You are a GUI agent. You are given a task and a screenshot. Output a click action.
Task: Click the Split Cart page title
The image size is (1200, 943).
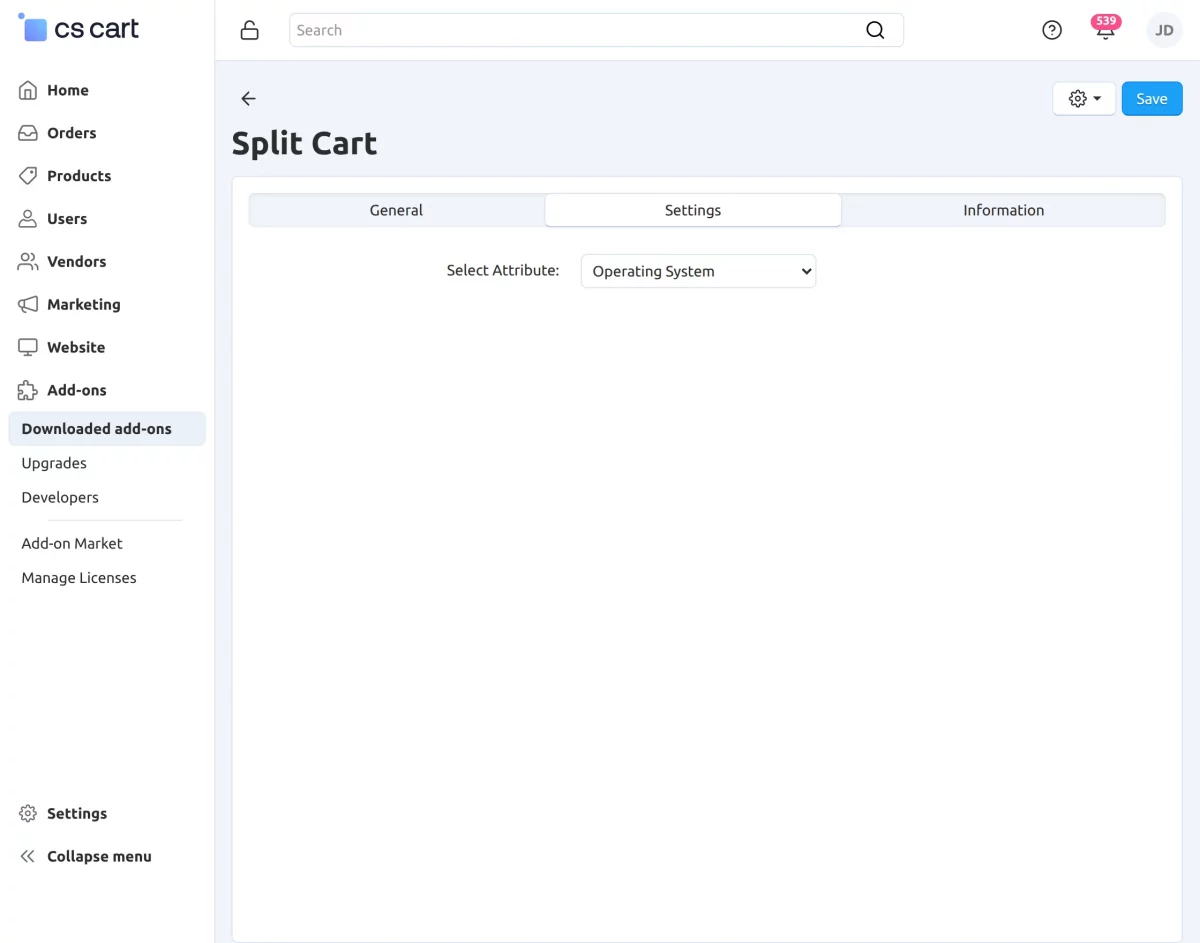pos(304,144)
